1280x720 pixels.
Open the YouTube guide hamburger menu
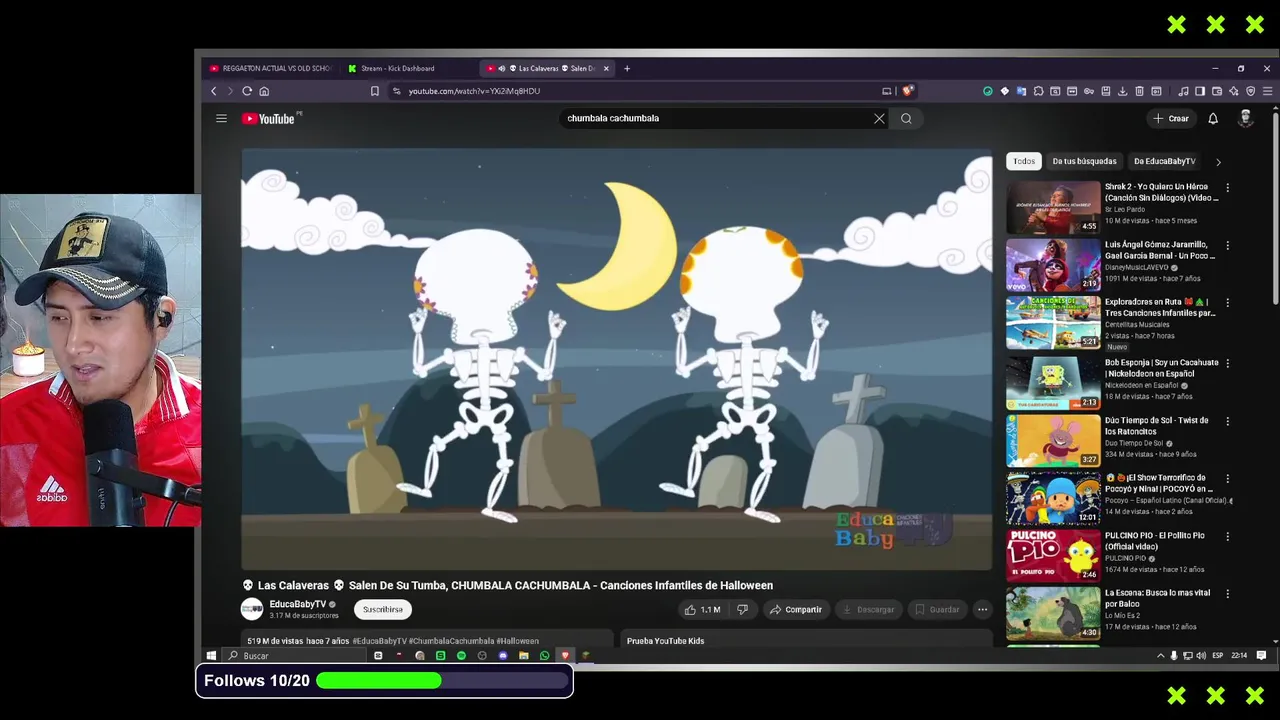coord(221,118)
